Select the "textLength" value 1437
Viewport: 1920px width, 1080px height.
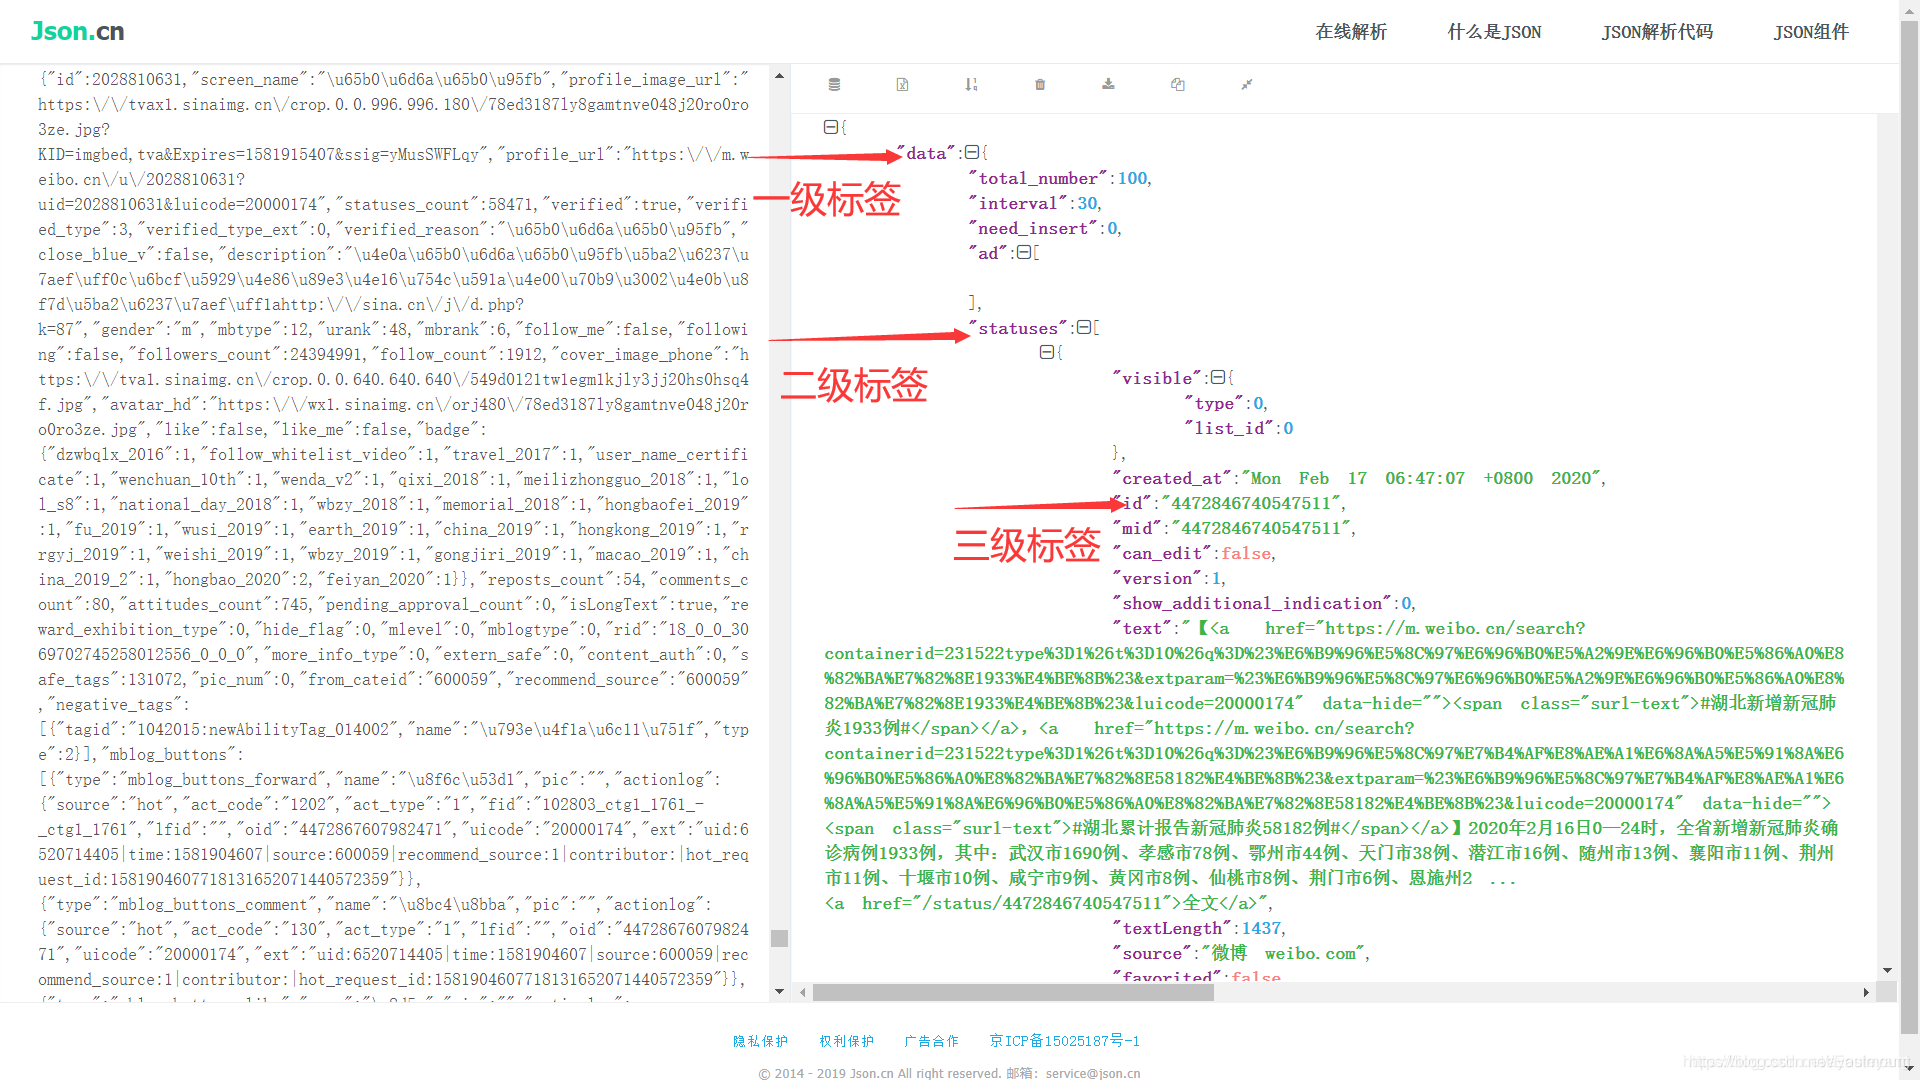pos(1261,928)
